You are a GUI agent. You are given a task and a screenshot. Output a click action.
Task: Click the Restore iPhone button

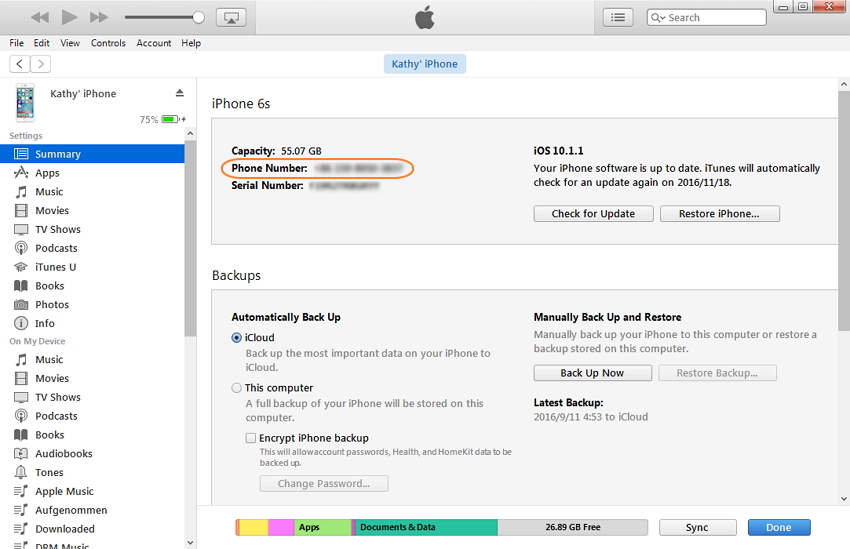pyautogui.click(x=719, y=214)
